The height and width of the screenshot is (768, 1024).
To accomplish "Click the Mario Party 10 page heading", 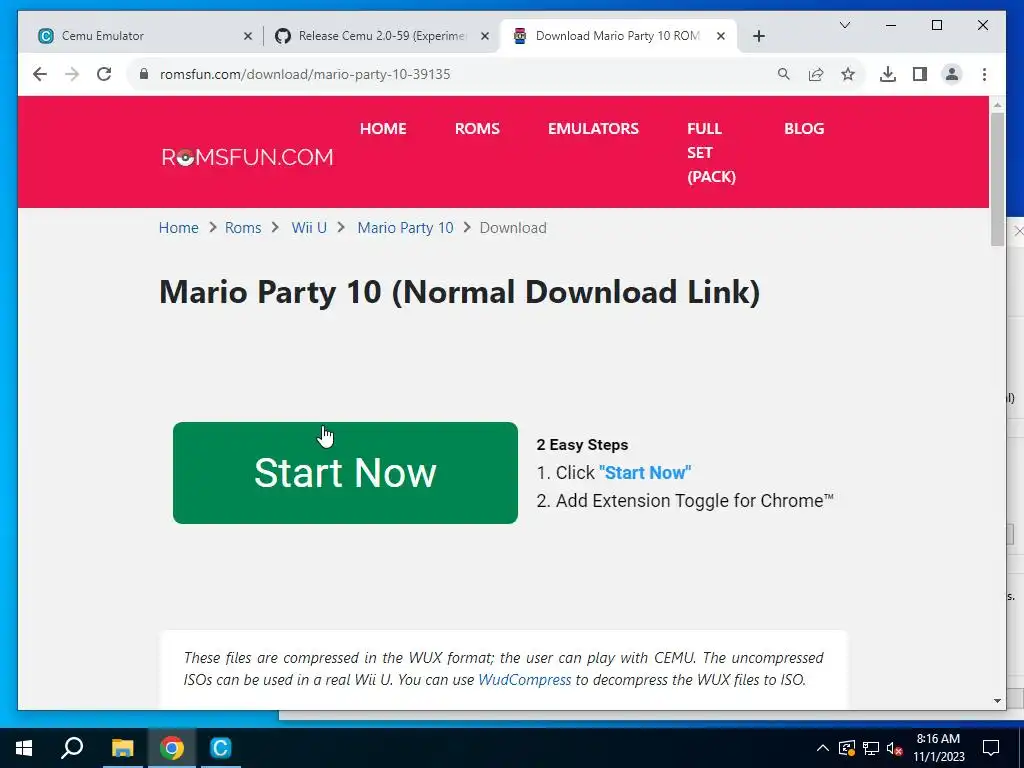I will point(460,292).
